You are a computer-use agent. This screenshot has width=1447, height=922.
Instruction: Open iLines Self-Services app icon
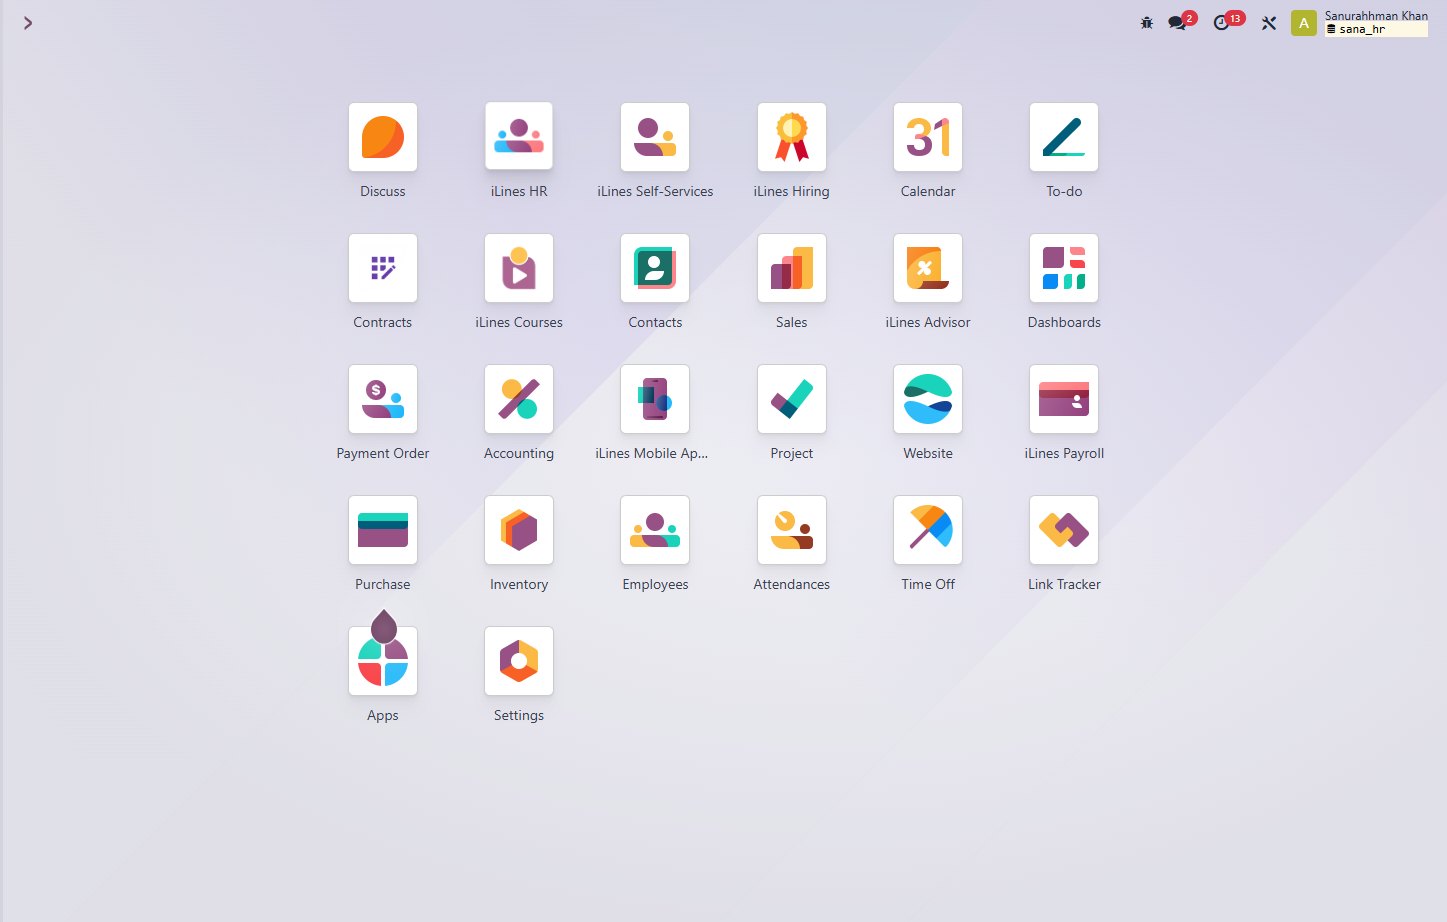[655, 137]
